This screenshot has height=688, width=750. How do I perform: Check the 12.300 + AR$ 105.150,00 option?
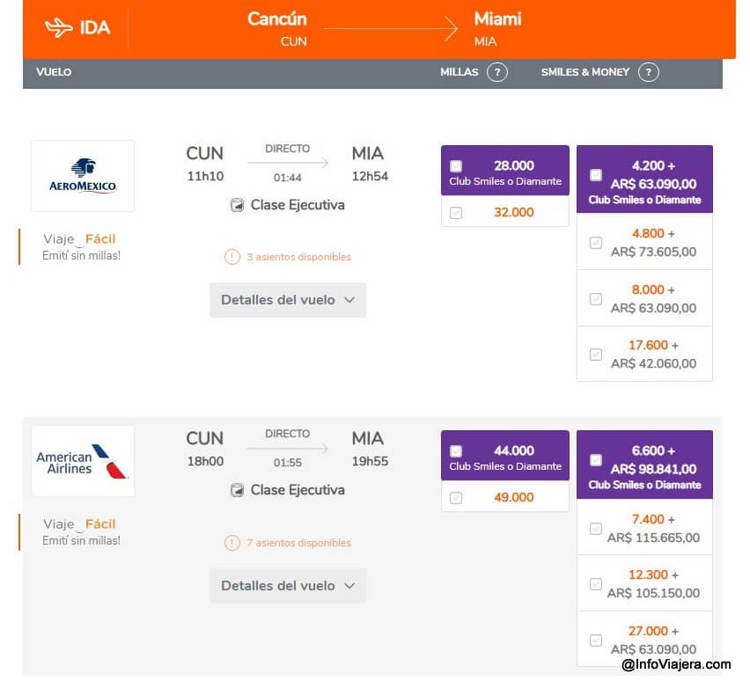(x=596, y=584)
